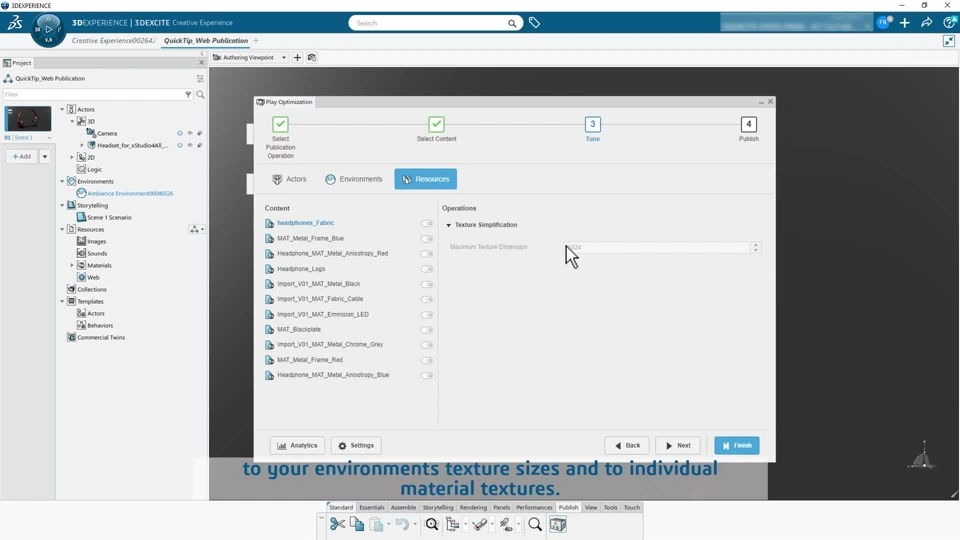Expand the Materials tree node
This screenshot has width=960, height=540.
point(72,266)
